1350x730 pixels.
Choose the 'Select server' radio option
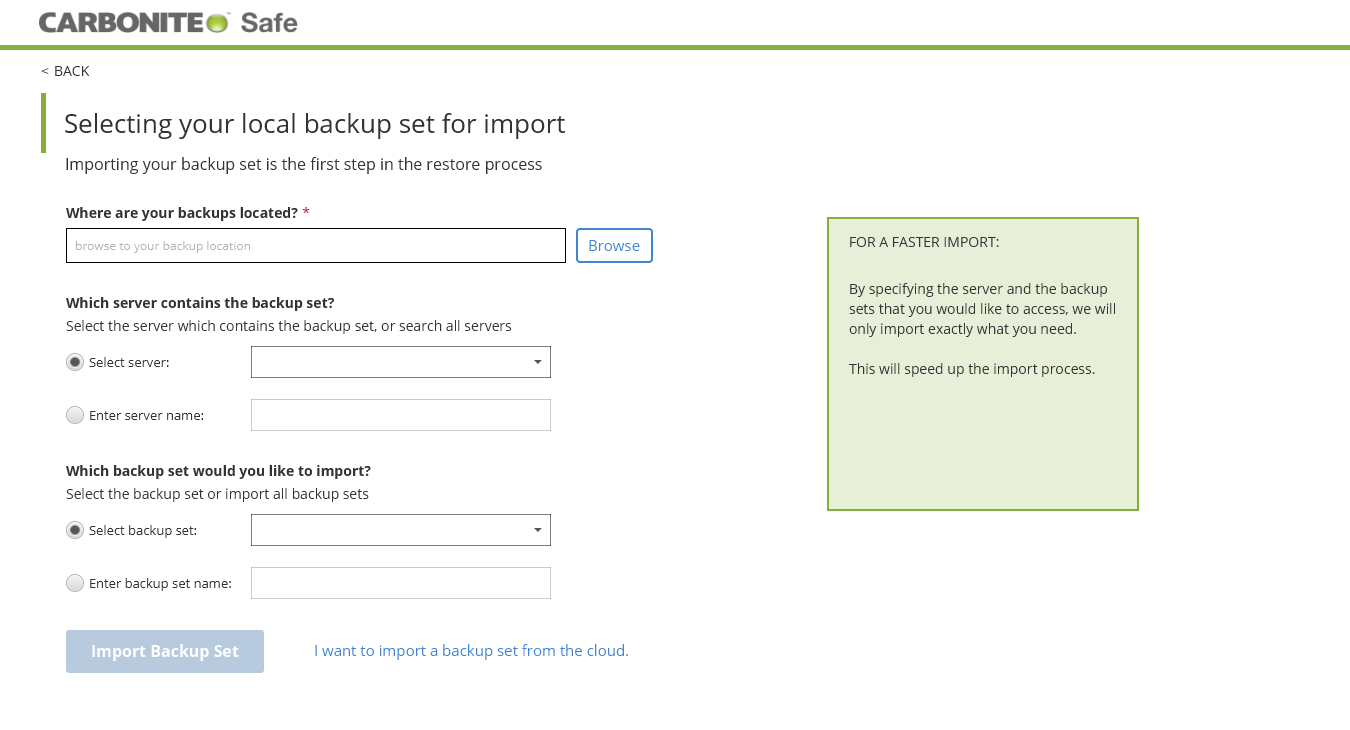point(75,362)
